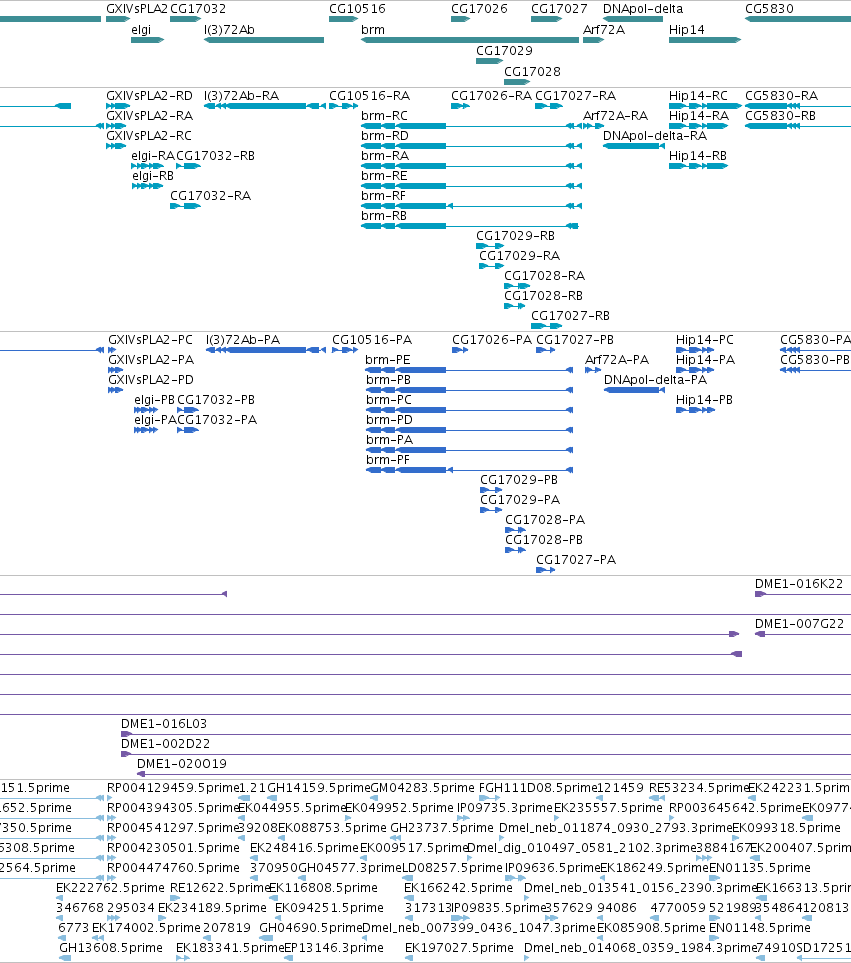Viewport: 851px width, 963px height.
Task: Open transcript CG17029-RB
Action: click(x=515, y=235)
